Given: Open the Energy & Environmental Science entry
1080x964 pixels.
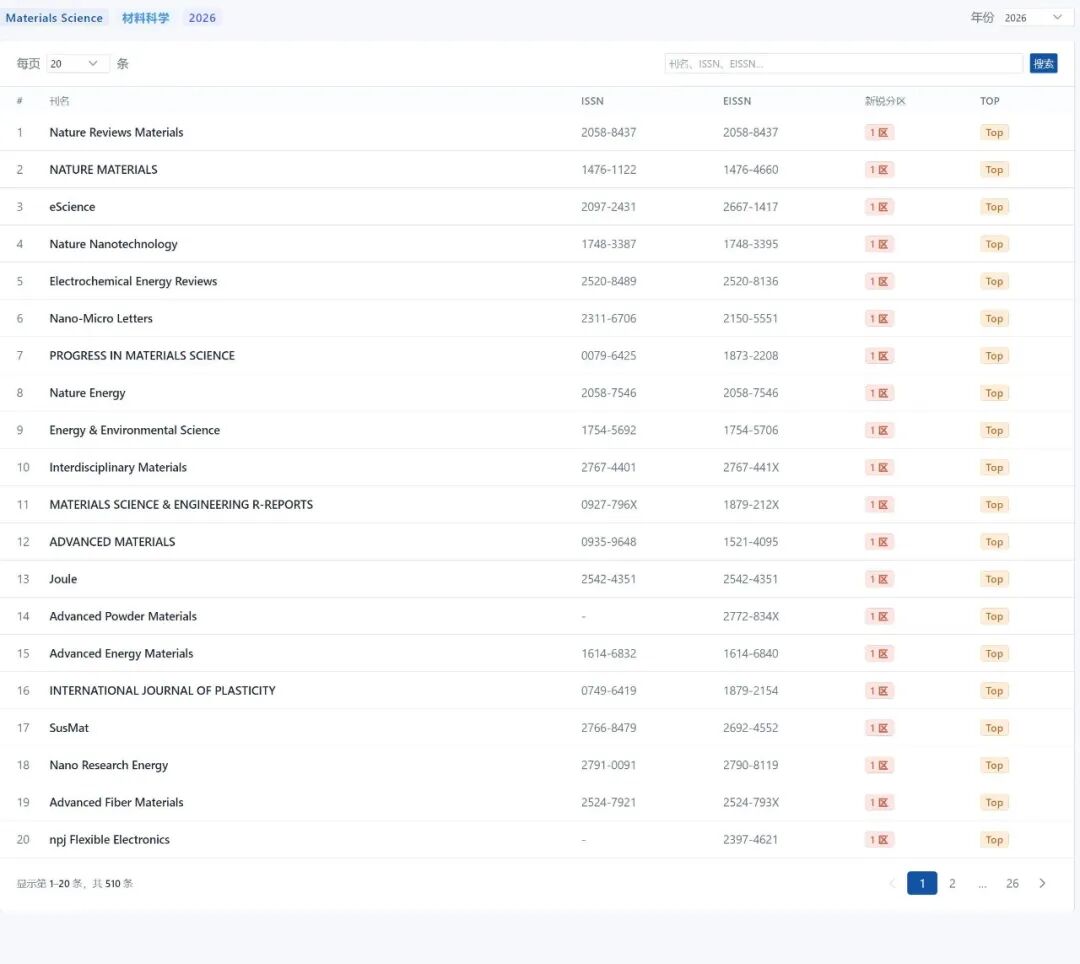Looking at the screenshot, I should point(134,430).
